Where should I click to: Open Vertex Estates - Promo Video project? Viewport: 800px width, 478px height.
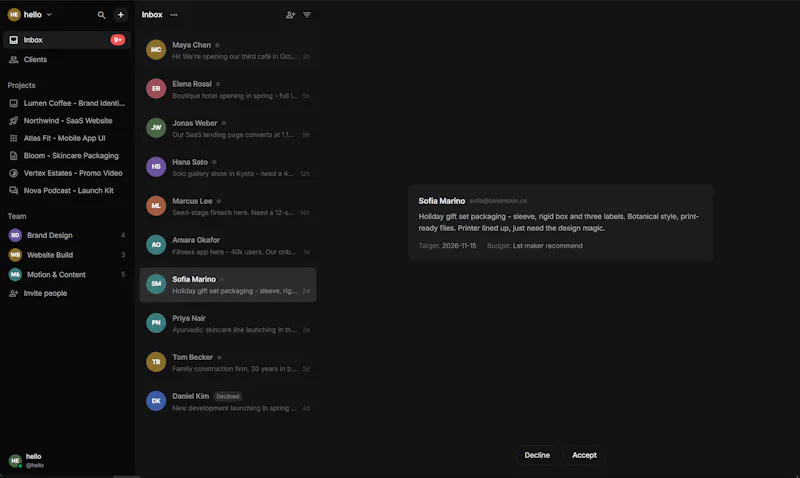[x=67, y=173]
